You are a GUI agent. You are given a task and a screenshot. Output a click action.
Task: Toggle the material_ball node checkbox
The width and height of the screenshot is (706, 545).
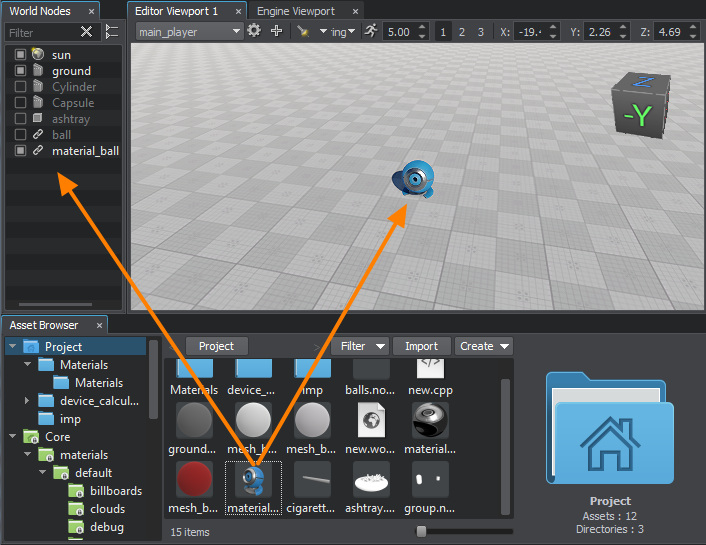tap(20, 151)
